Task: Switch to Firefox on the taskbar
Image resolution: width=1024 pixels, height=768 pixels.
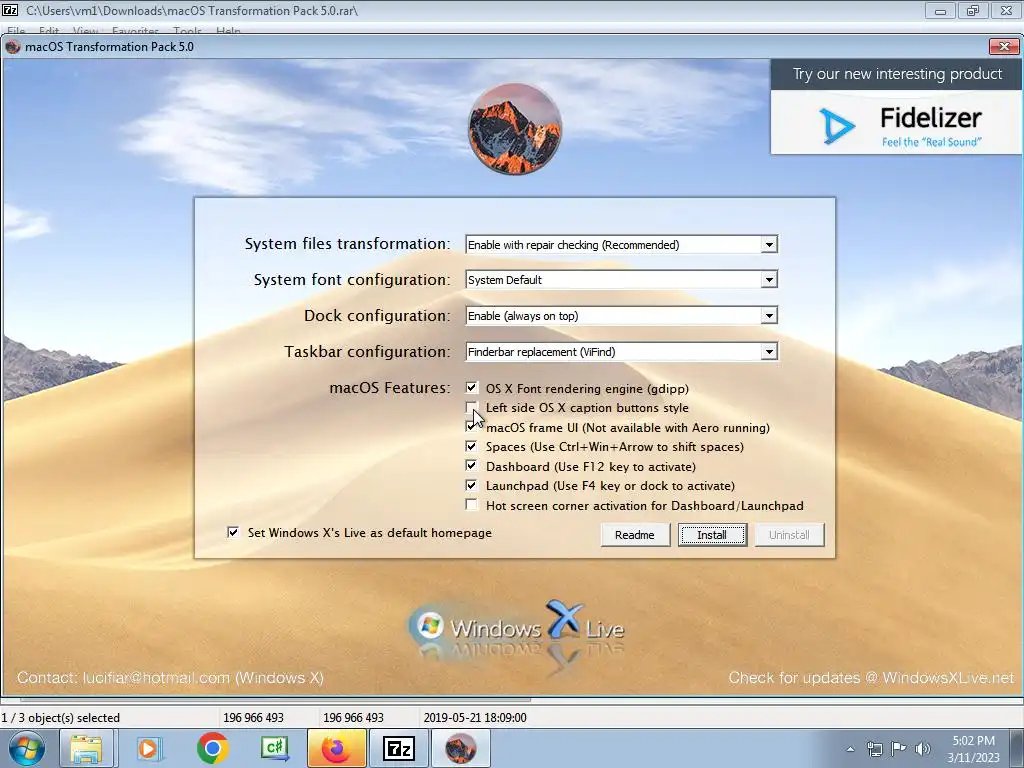Action: [336, 748]
